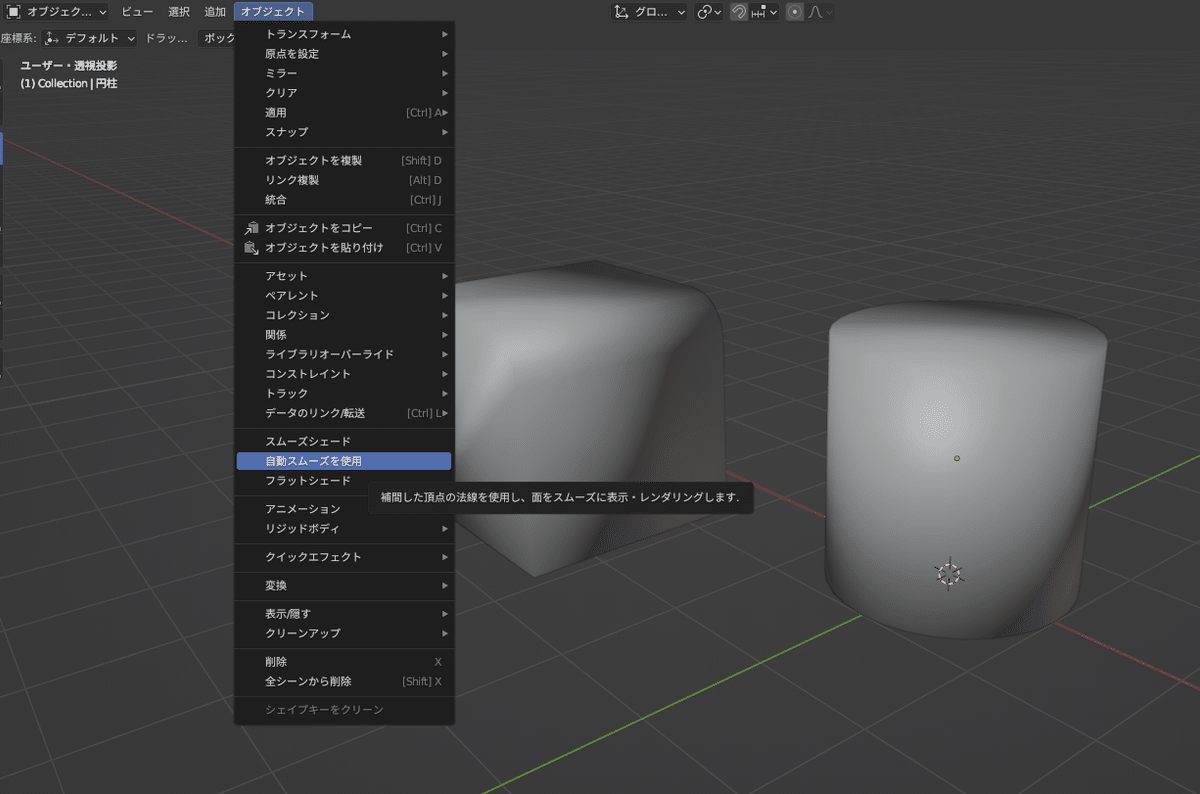The width and height of the screenshot is (1200, 794).
Task: Expand the データのリンク/転送 submenu
Action: coord(344,413)
